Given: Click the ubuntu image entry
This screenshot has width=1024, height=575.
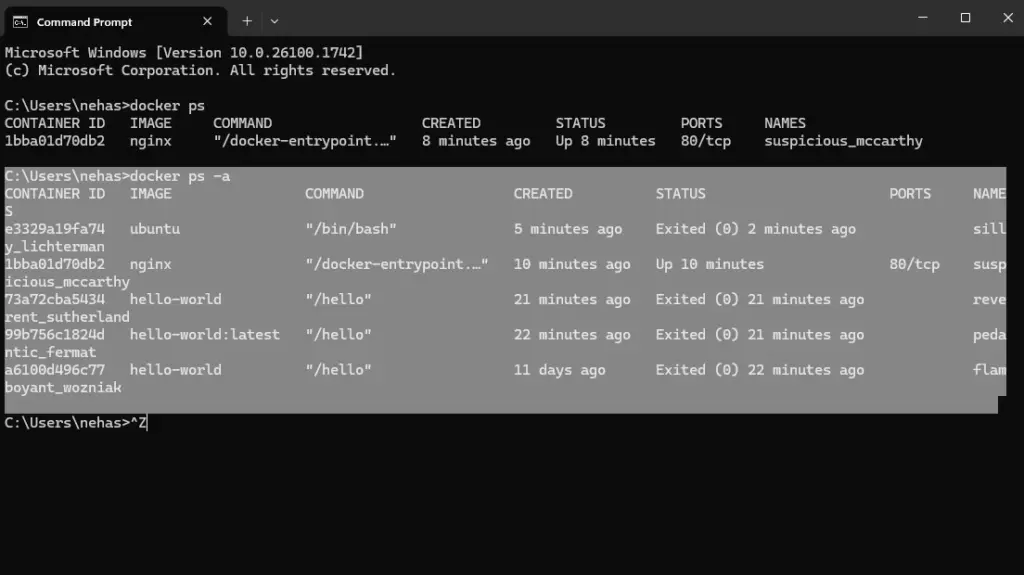Looking at the screenshot, I should click(x=155, y=229).
